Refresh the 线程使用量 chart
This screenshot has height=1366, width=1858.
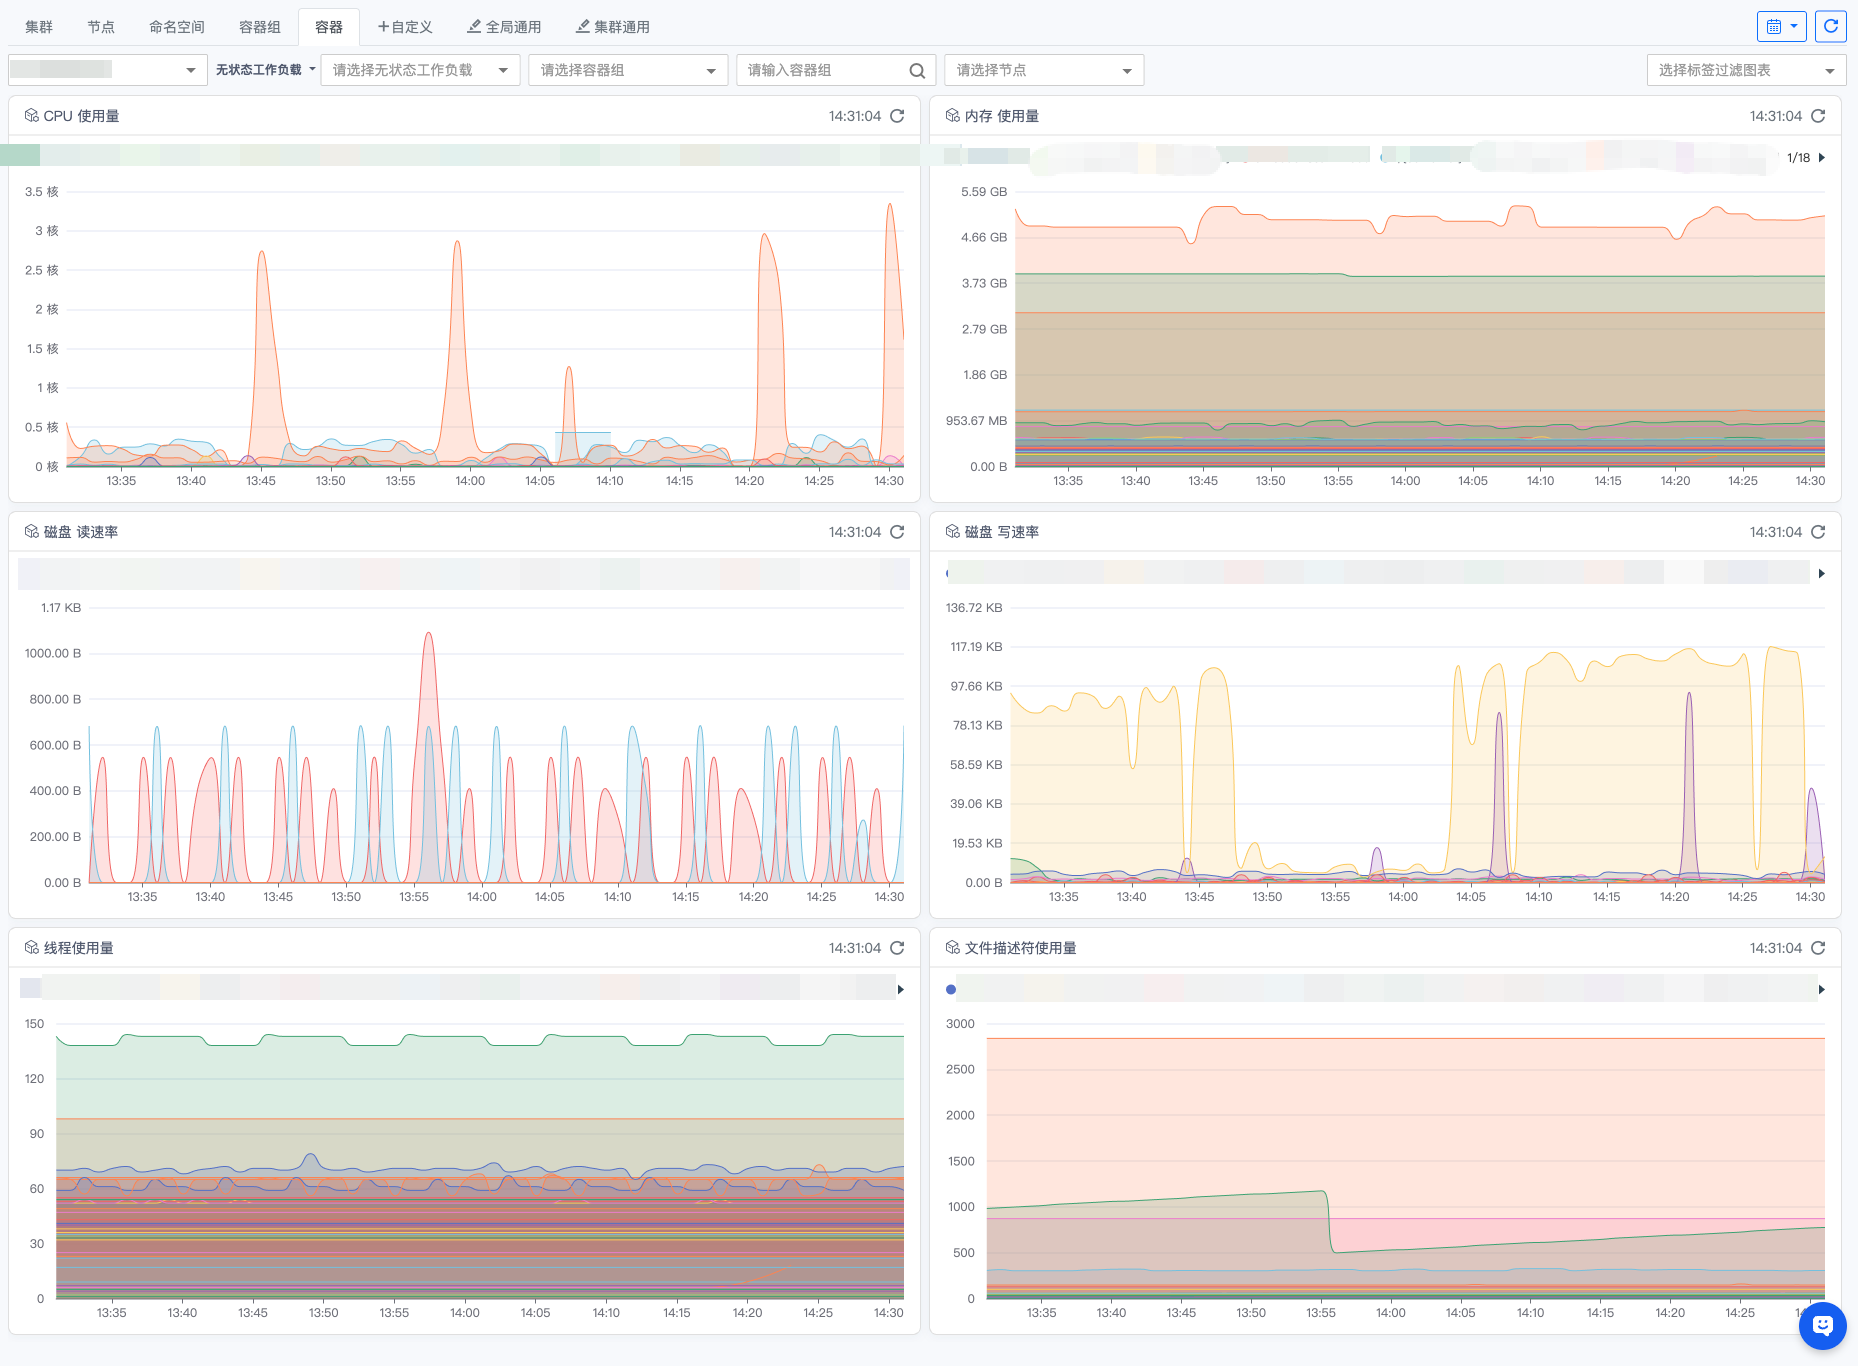(897, 948)
